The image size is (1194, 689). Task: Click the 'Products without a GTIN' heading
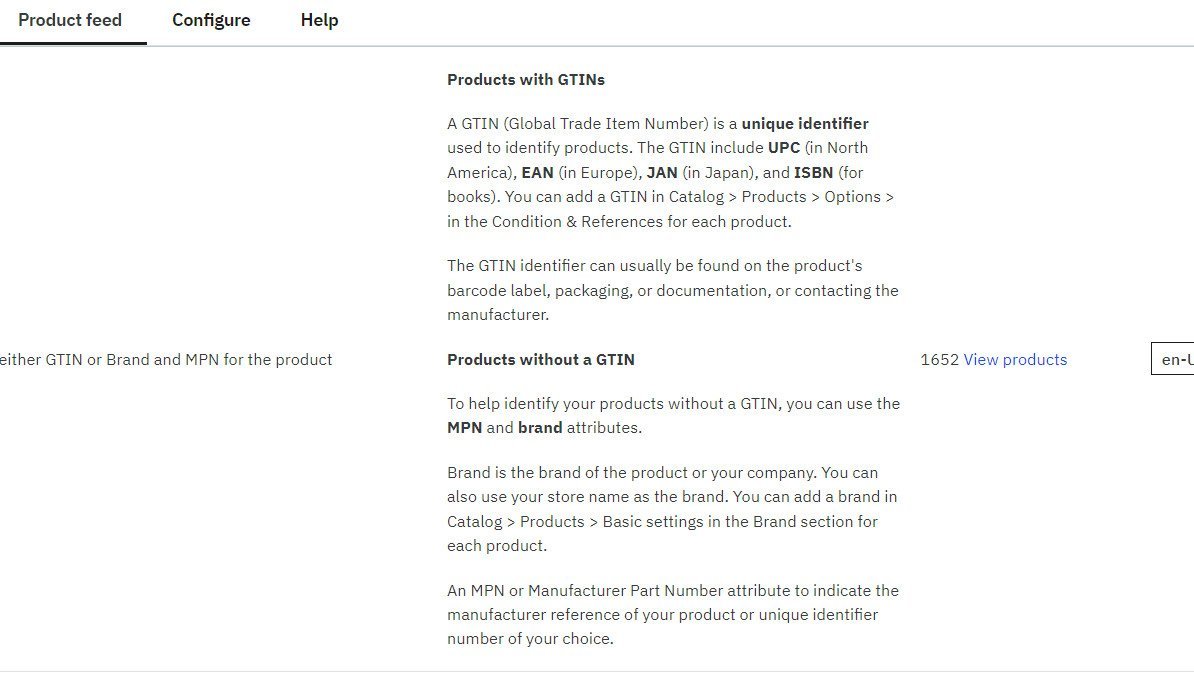[x=541, y=360]
